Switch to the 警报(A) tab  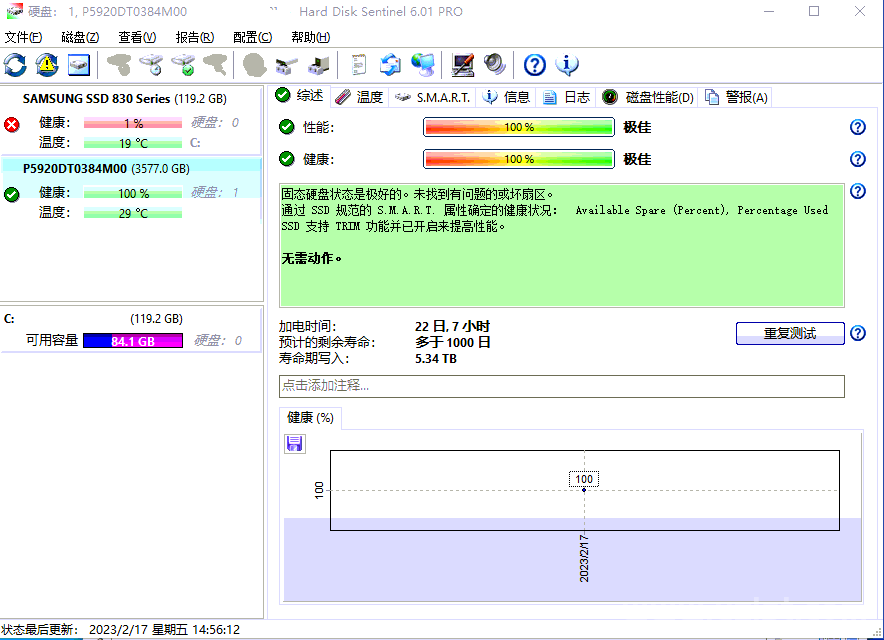pos(736,98)
